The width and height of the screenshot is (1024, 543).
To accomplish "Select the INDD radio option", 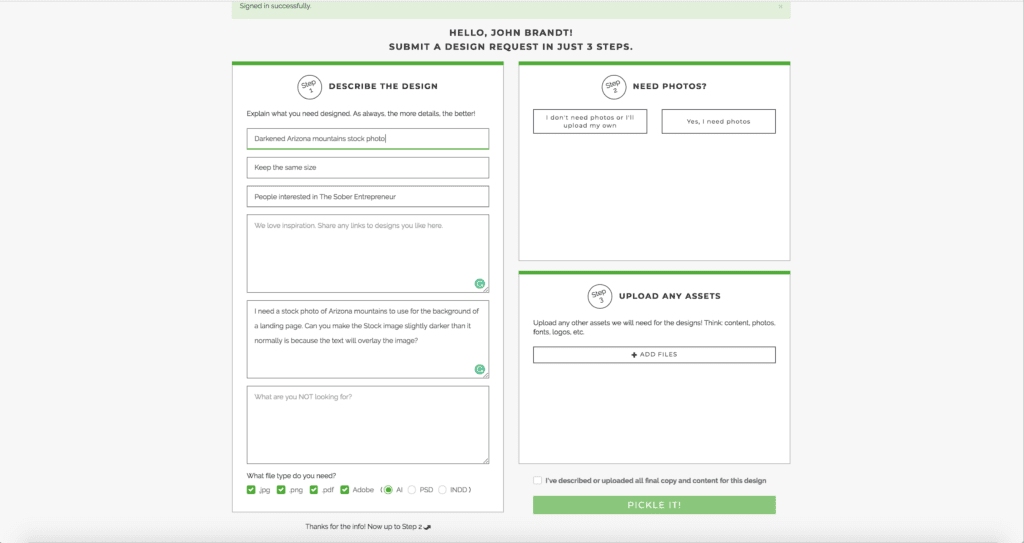I will (442, 489).
